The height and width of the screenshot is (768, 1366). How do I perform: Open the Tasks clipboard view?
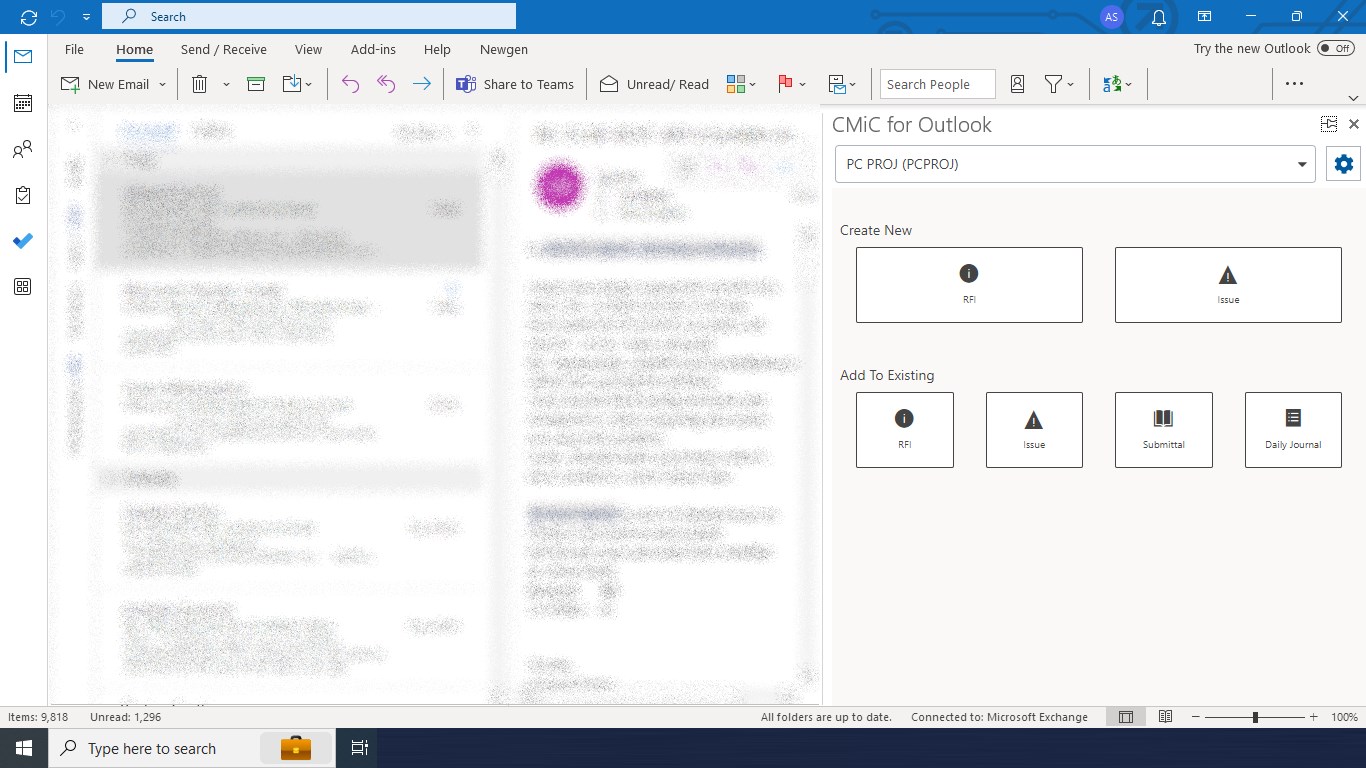click(x=23, y=196)
